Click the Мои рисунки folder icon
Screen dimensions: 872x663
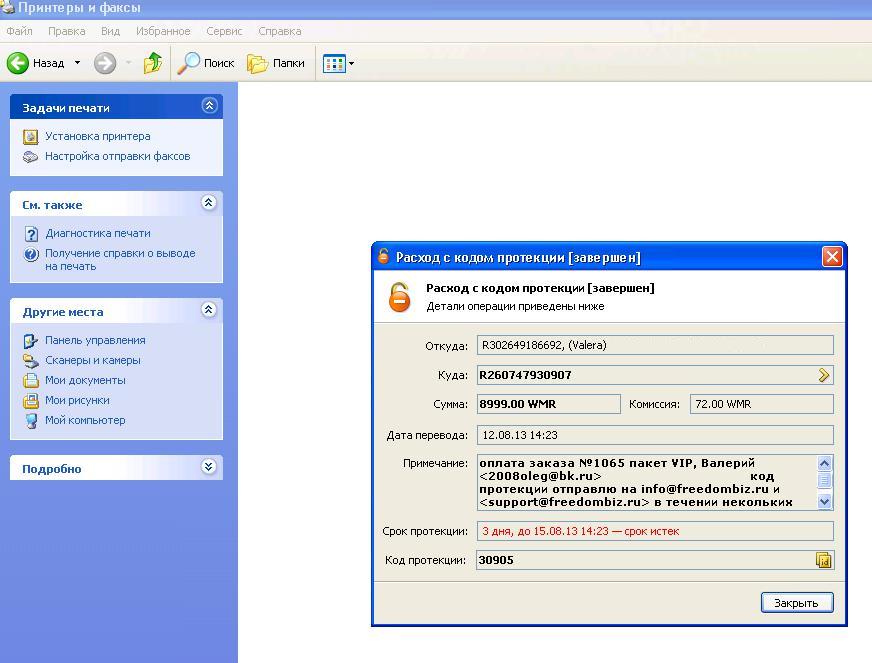click(31, 400)
